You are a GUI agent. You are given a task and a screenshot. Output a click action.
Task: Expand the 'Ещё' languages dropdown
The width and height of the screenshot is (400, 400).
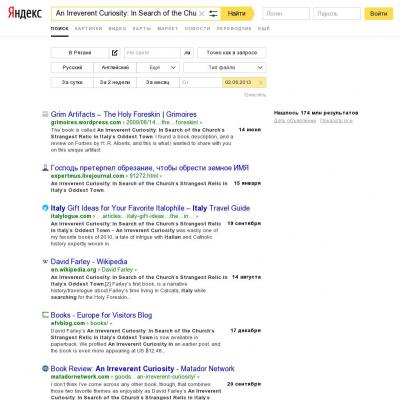[x=158, y=67]
